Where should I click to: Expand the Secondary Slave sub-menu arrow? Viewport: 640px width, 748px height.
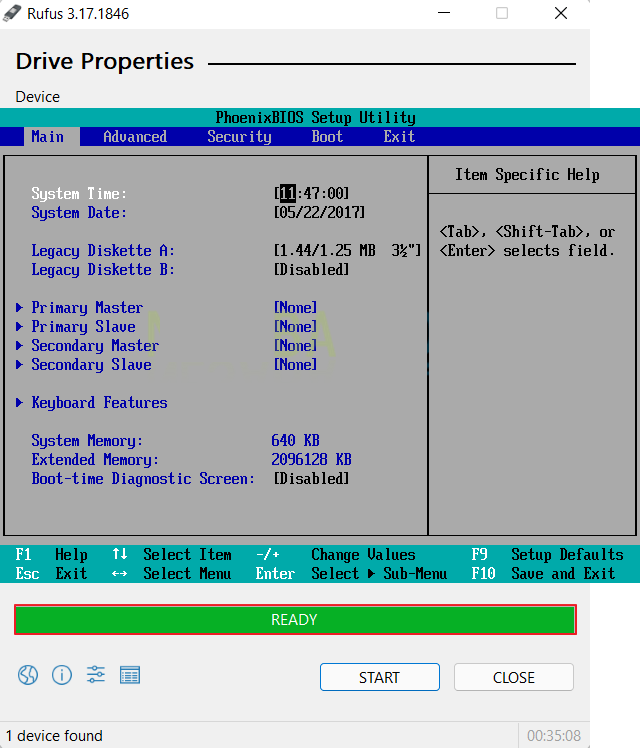[x=20, y=365]
